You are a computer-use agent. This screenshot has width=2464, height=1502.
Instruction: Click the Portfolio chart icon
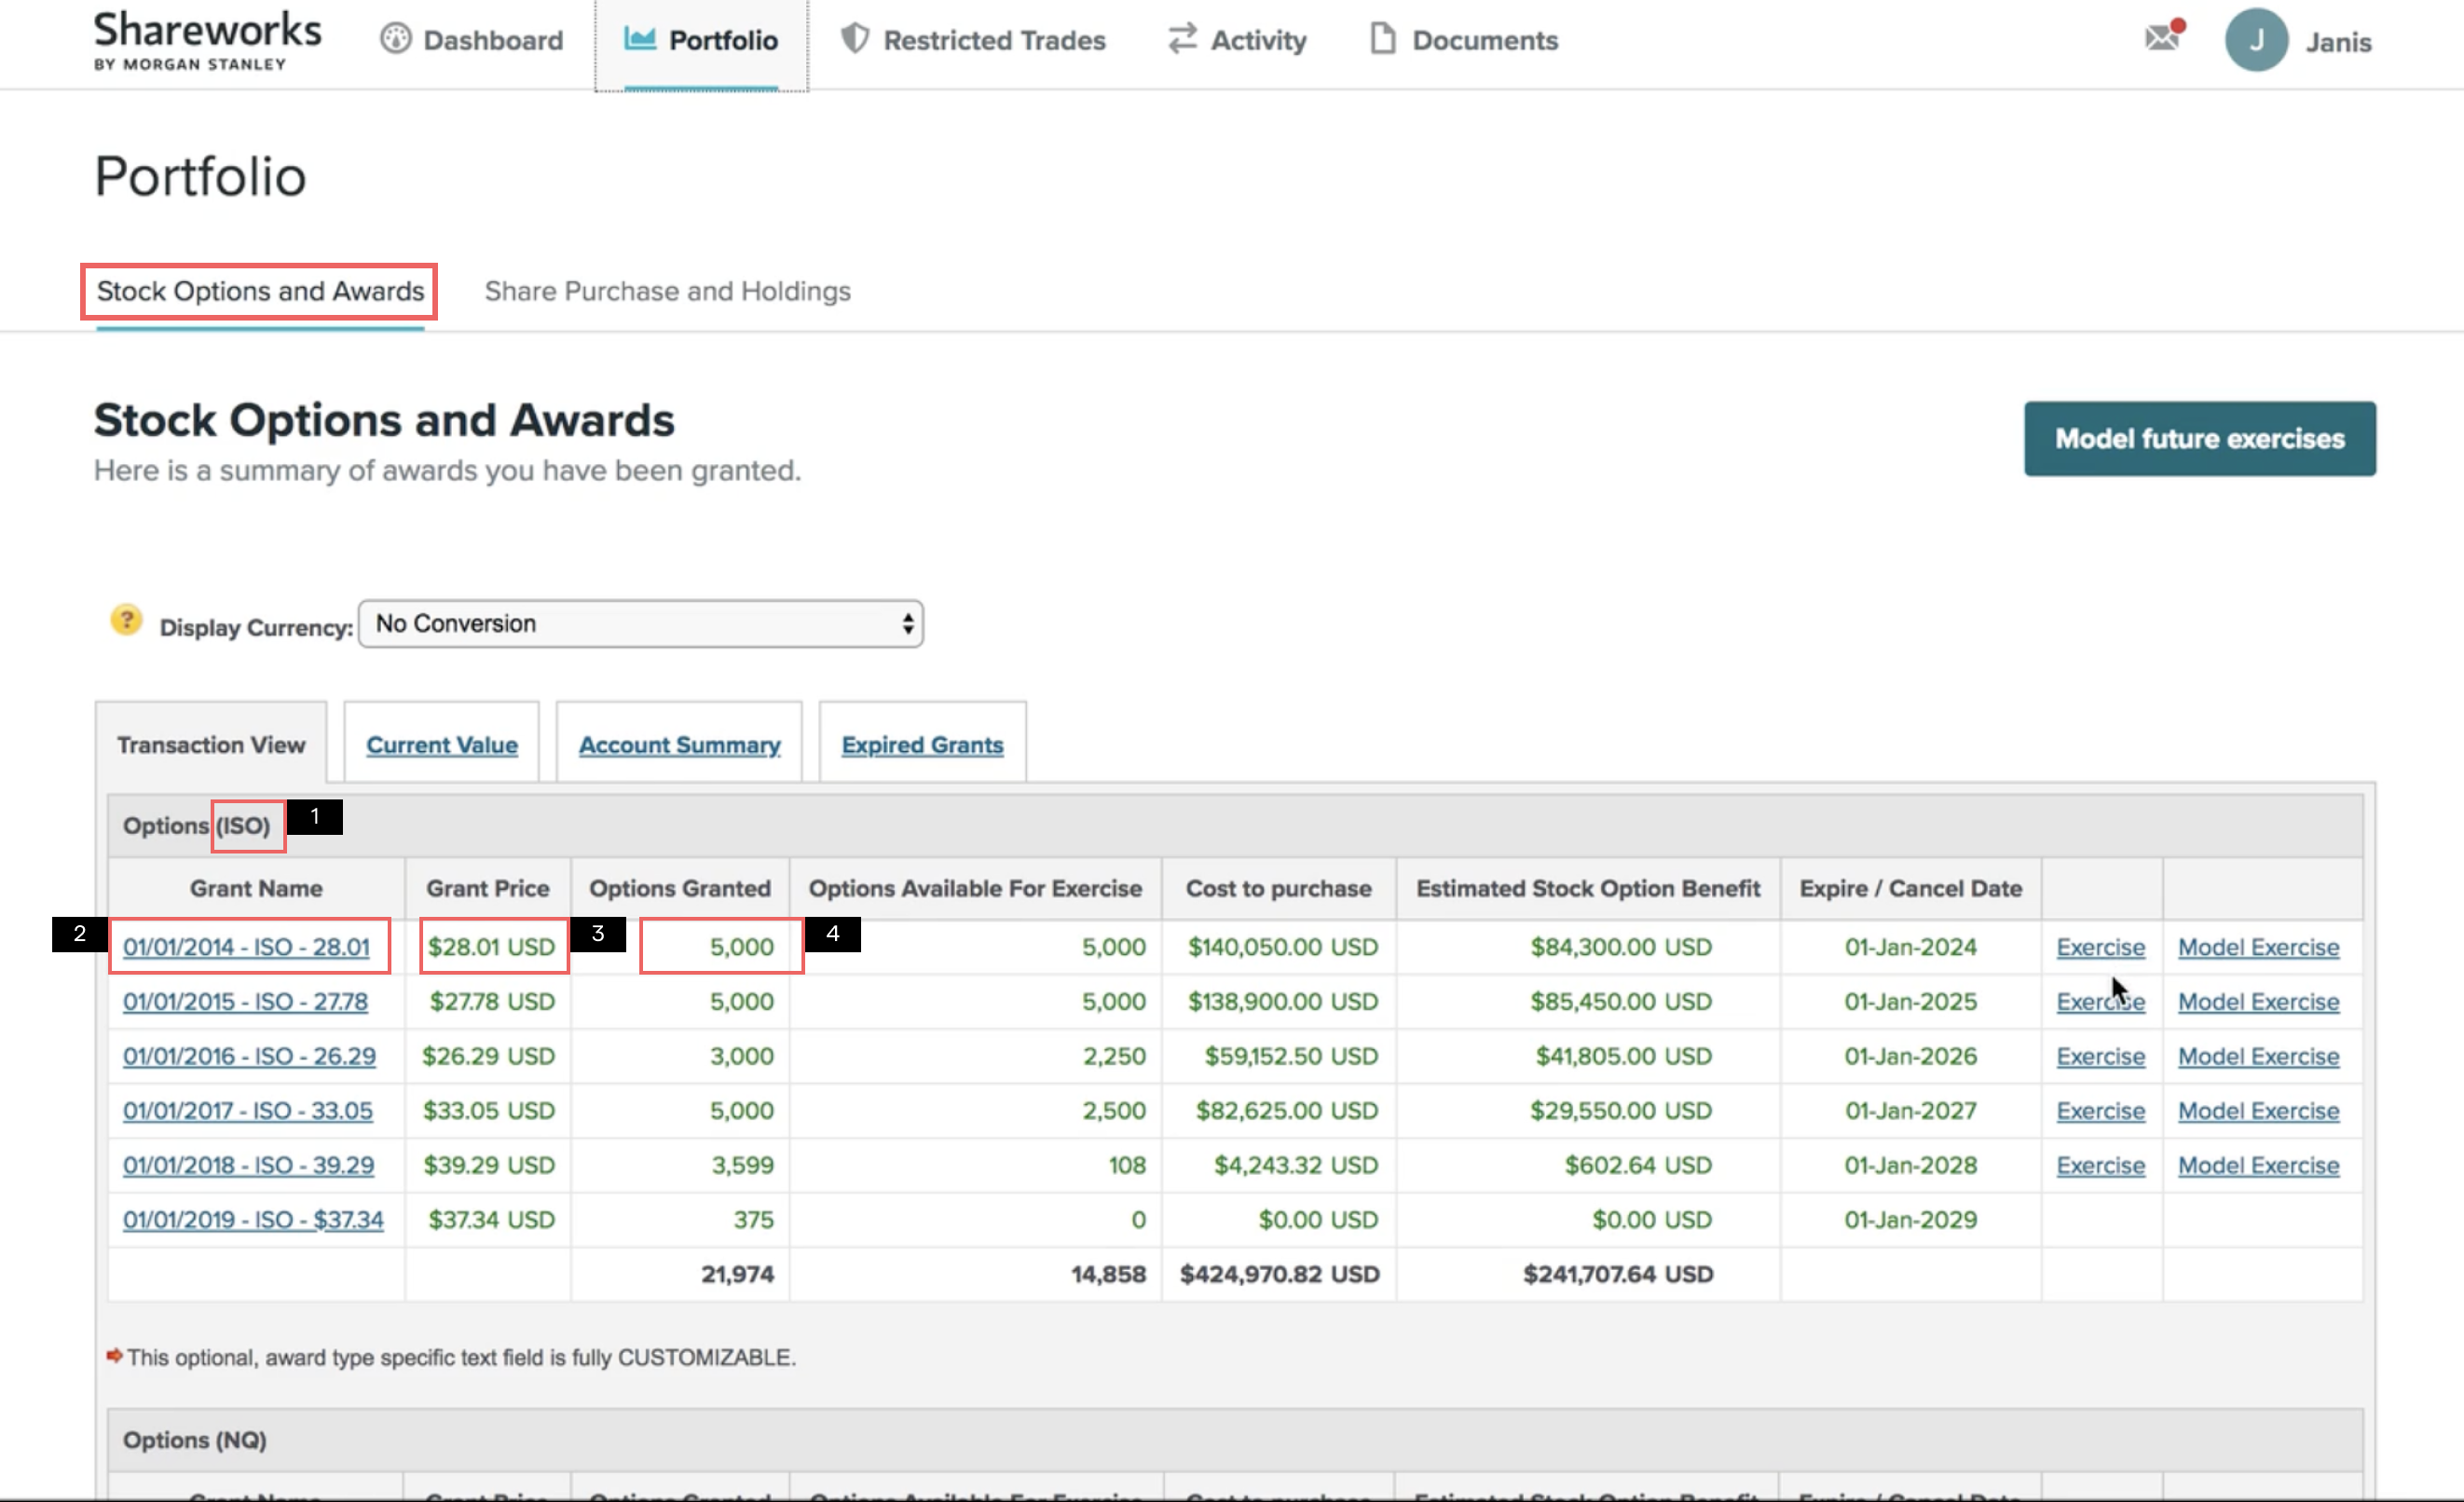[639, 39]
